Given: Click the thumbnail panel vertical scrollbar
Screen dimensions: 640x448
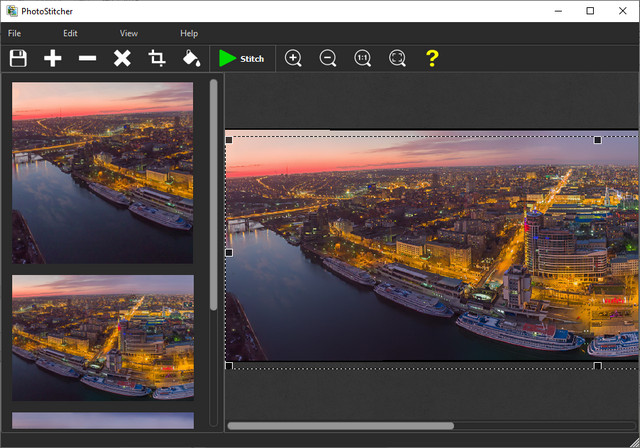Looking at the screenshot, I should [213, 195].
